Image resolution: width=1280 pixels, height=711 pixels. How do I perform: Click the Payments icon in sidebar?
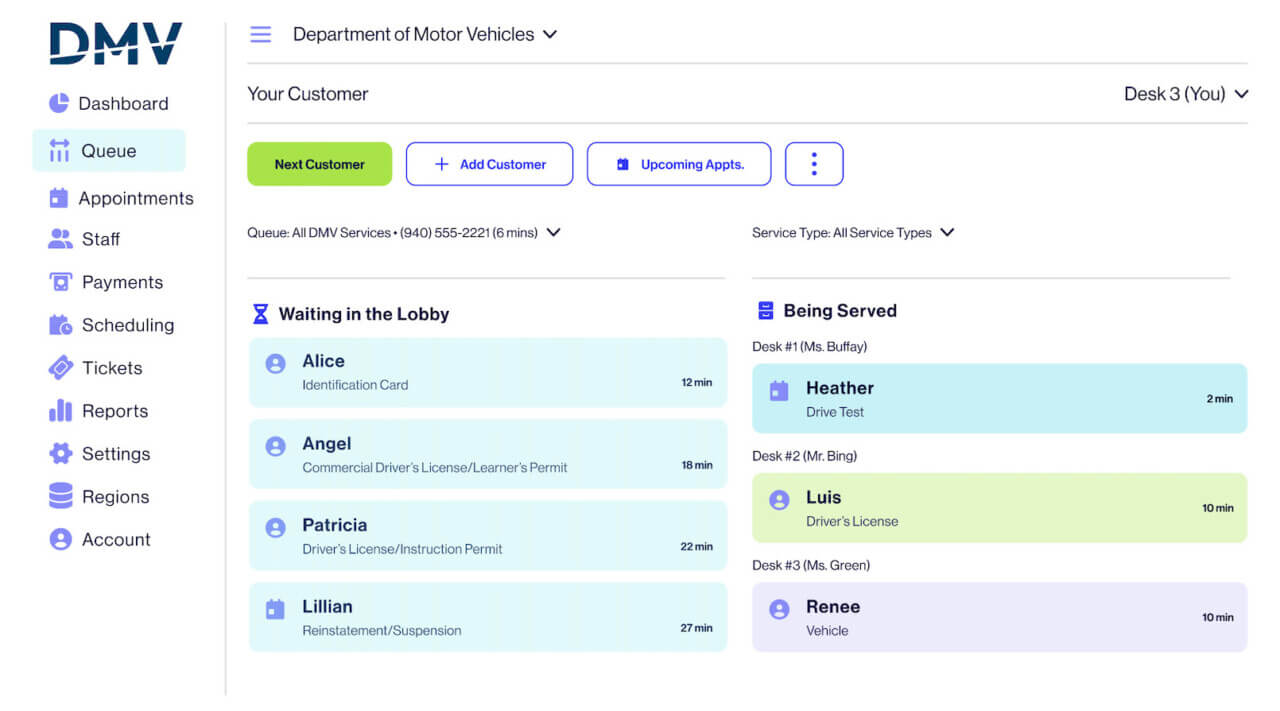[x=61, y=282]
